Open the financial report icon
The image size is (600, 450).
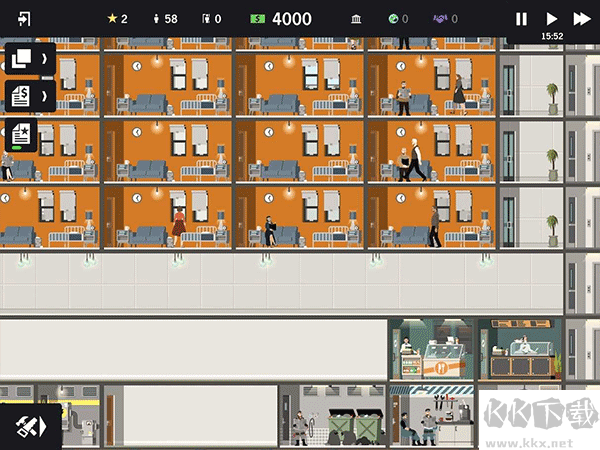click(x=21, y=96)
